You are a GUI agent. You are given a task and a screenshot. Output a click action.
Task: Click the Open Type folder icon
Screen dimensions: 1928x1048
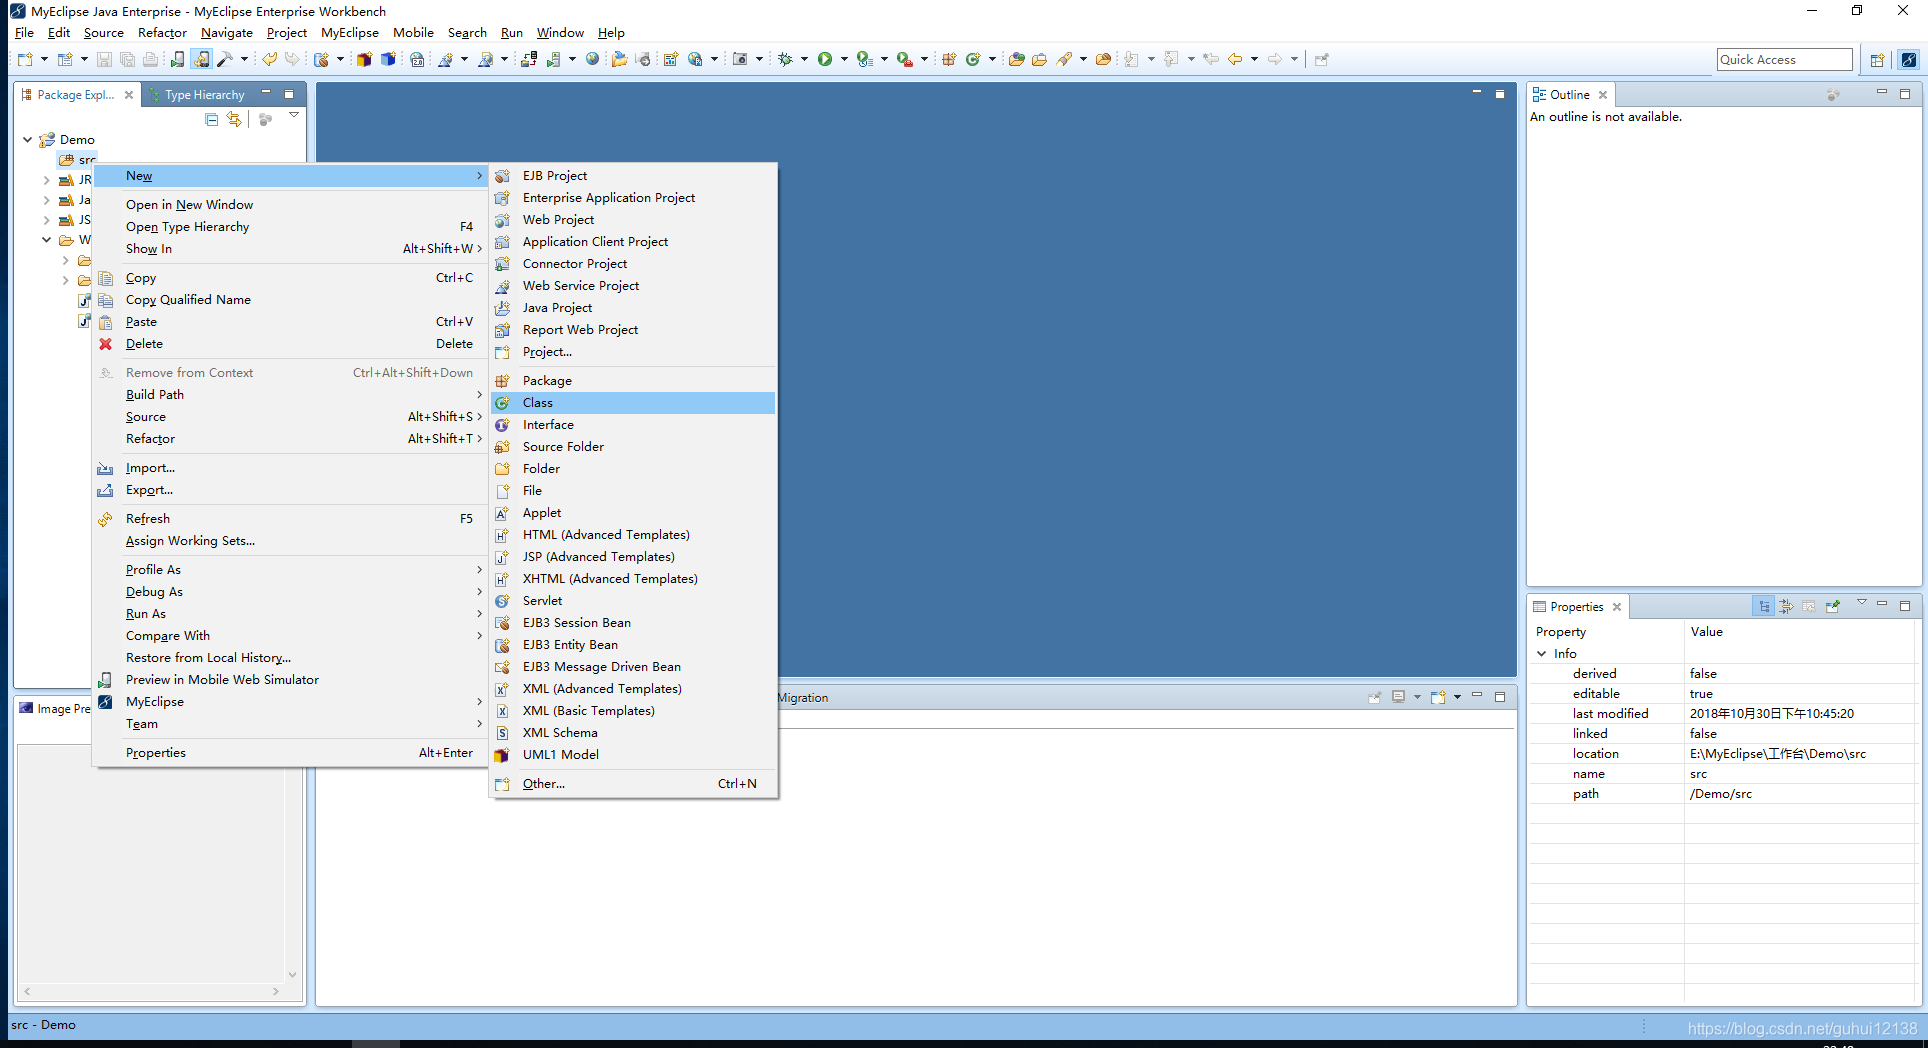click(x=1016, y=59)
